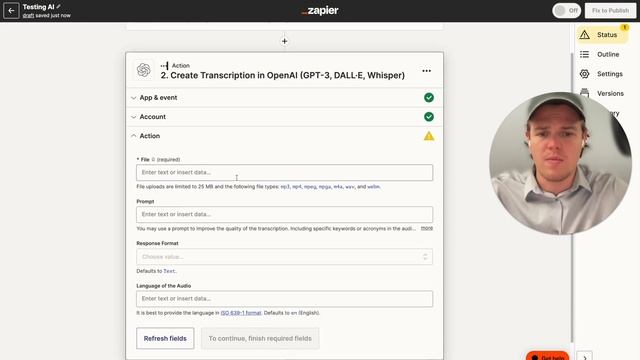Click the green check next to Account
The width and height of the screenshot is (640, 360).
tap(429, 117)
